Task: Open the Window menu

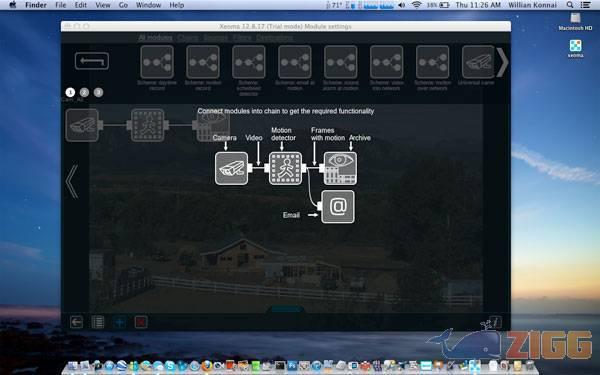Action: click(x=148, y=5)
